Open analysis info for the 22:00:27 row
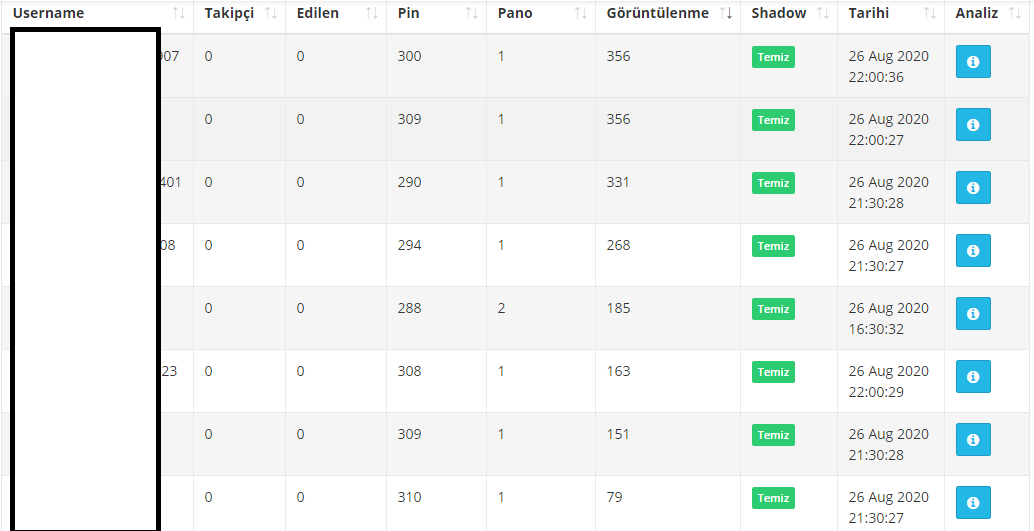The width and height of the screenshot is (1034, 531). (x=973, y=125)
